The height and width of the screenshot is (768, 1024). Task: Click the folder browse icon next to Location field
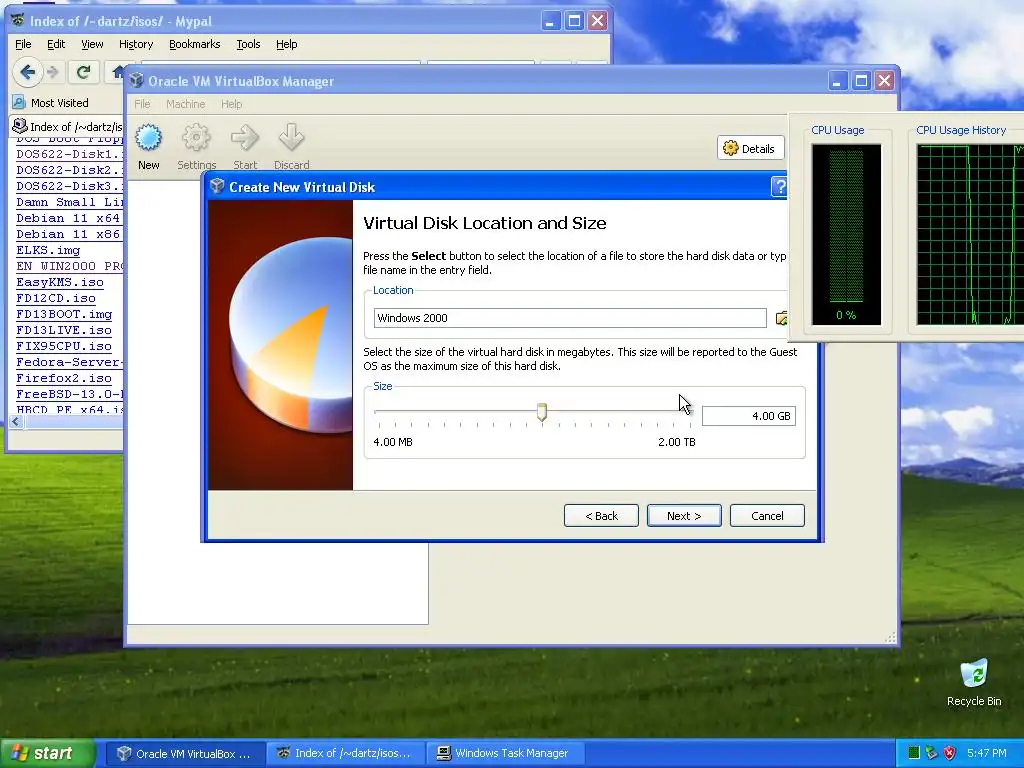[x=781, y=318]
